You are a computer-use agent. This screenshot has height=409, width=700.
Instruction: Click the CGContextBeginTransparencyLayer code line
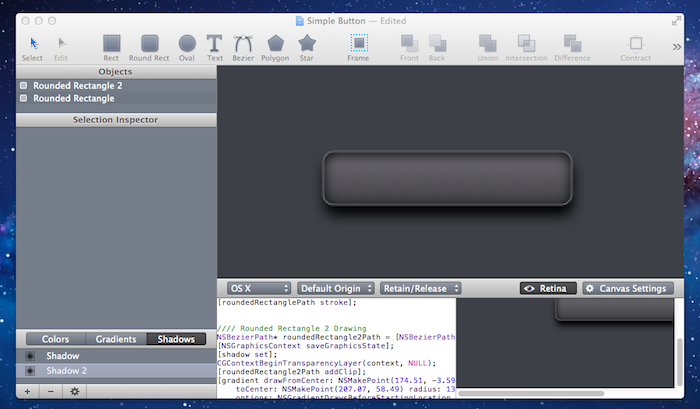pyautogui.click(x=327, y=363)
